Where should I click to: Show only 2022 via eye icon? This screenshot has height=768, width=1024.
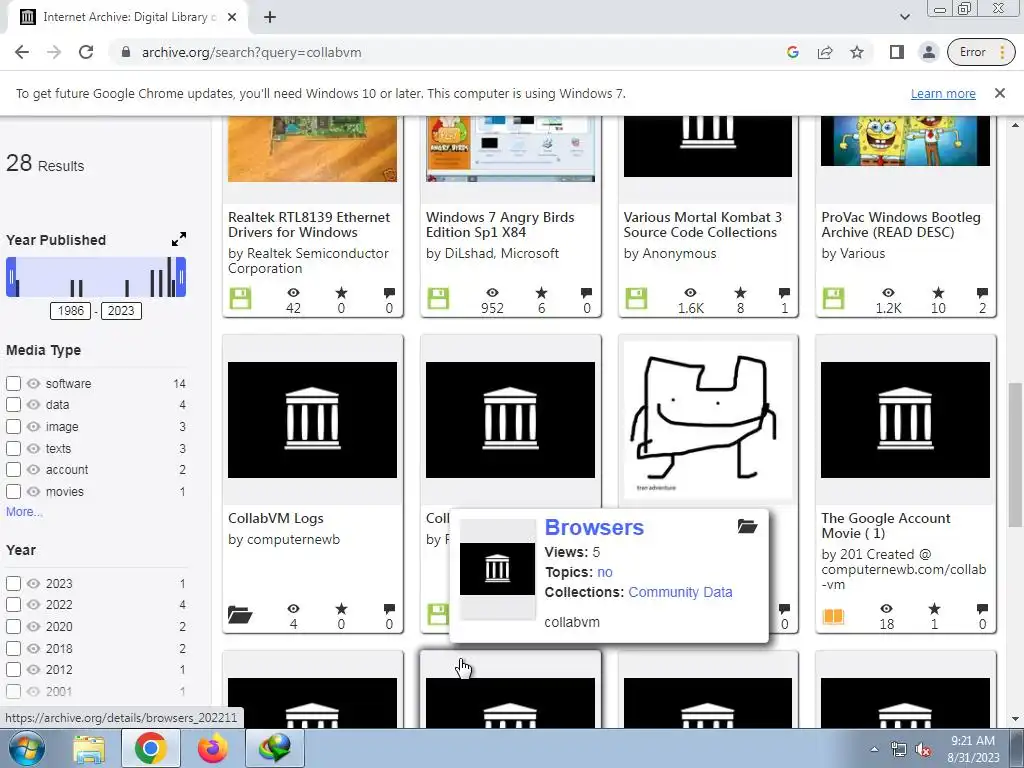(33, 605)
